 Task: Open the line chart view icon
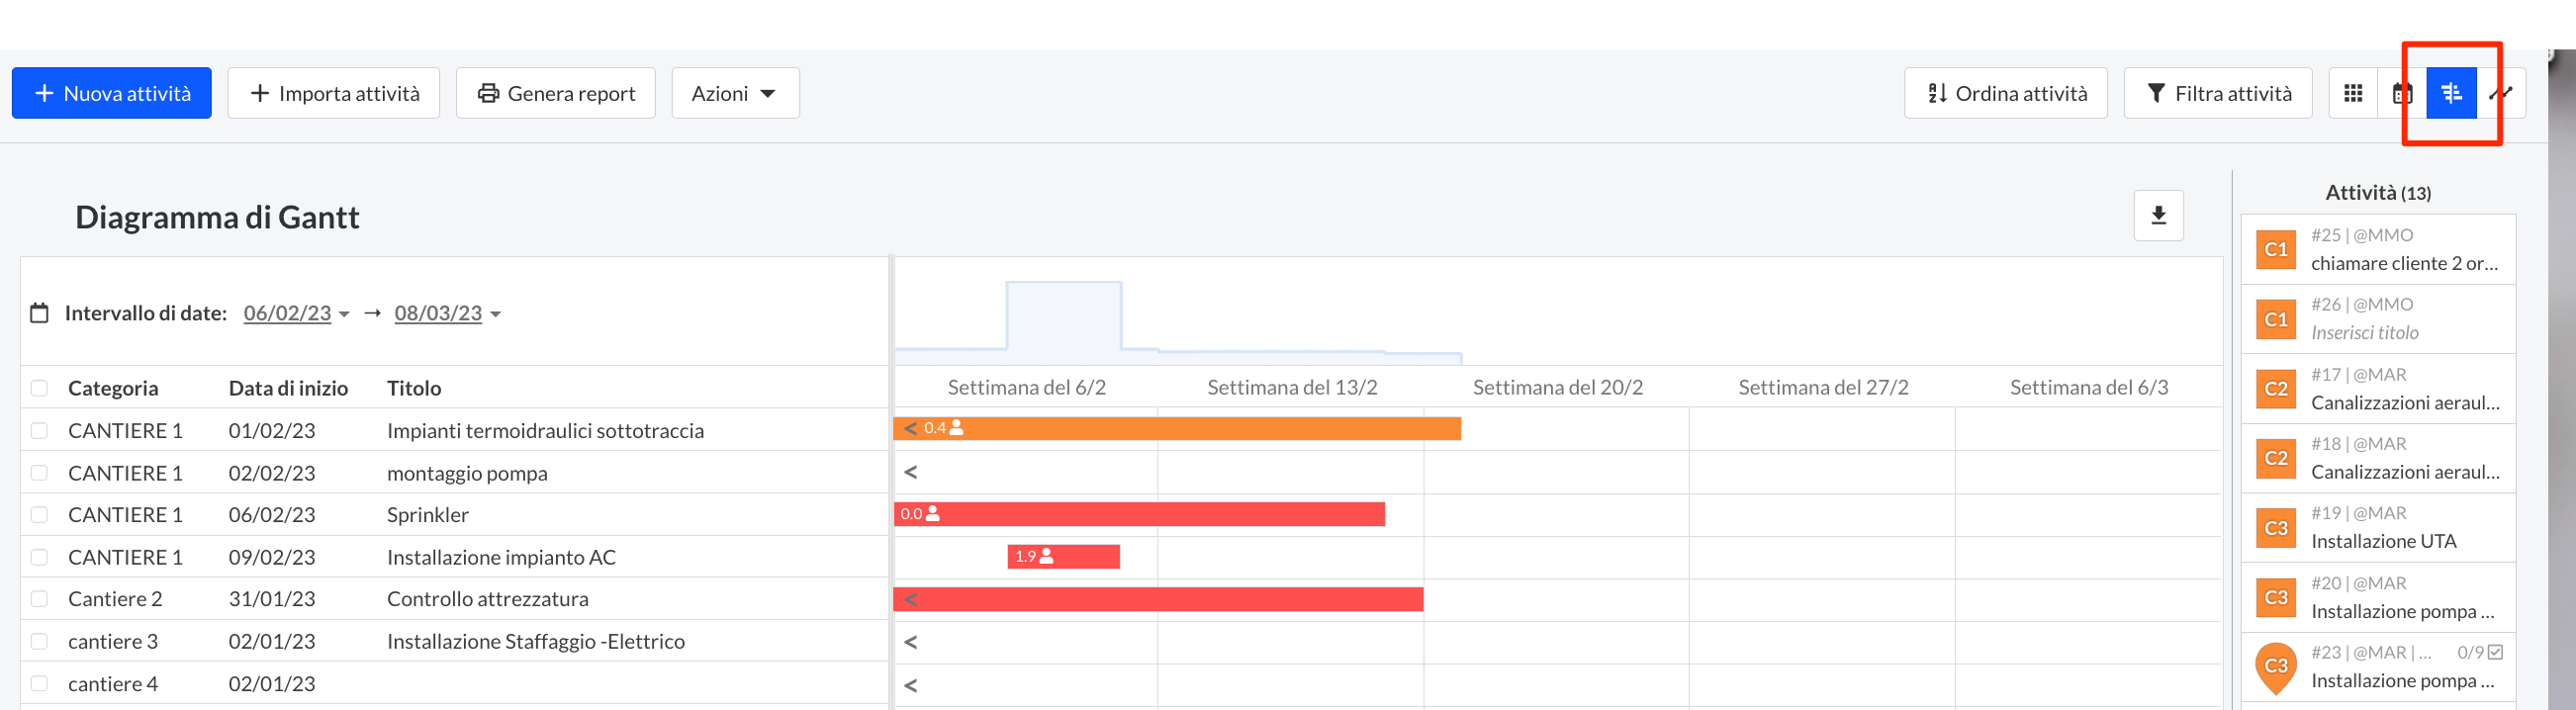coord(2501,93)
